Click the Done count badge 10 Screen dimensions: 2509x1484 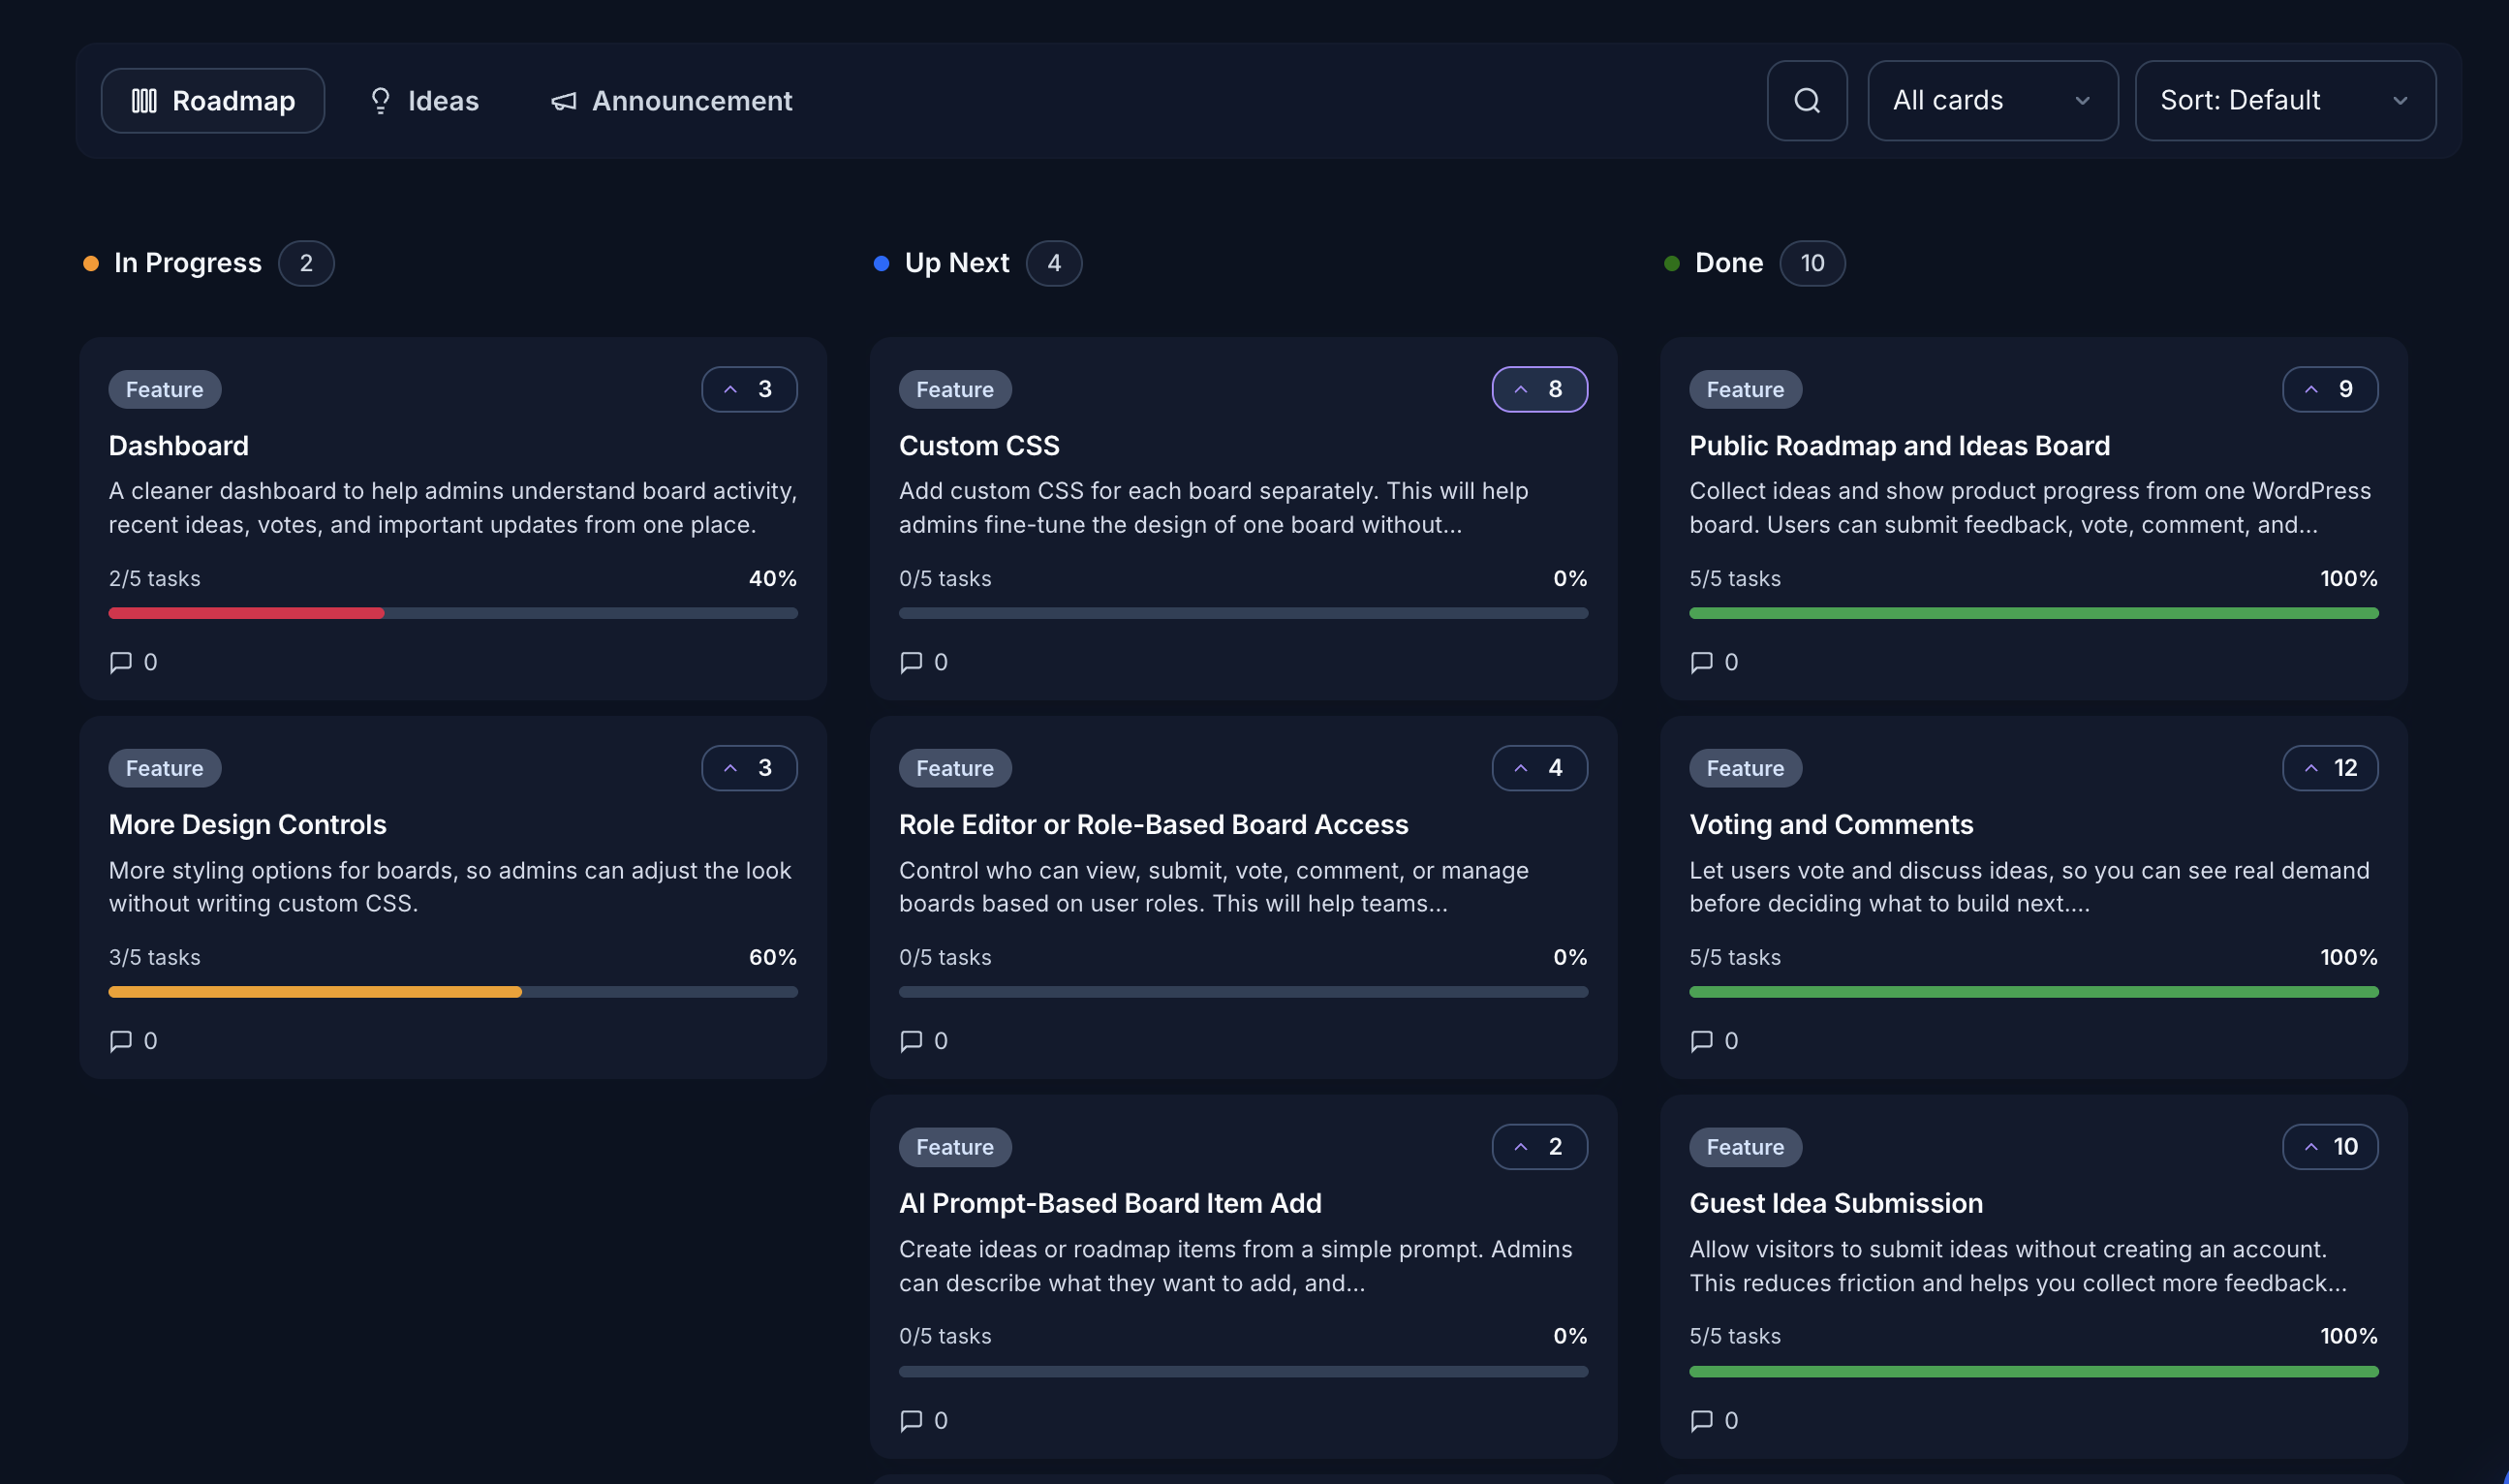click(1812, 263)
